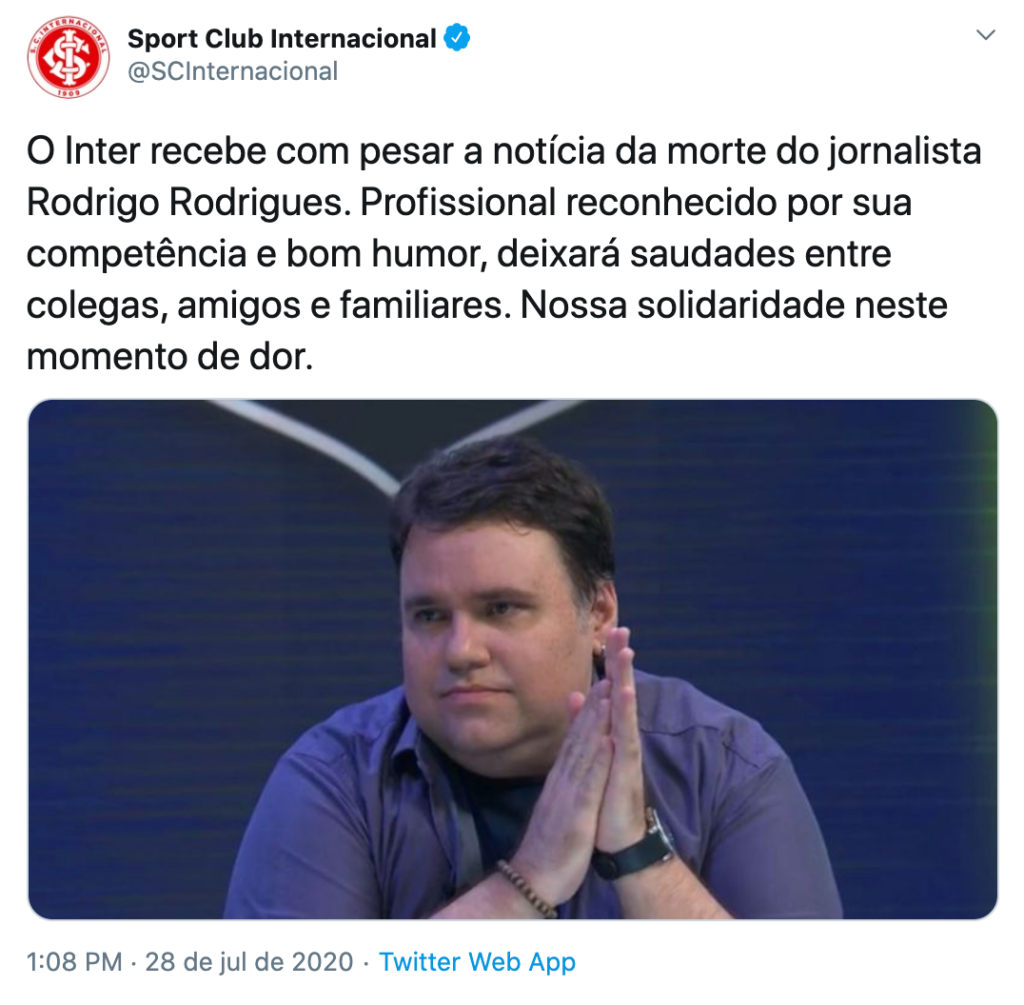The height and width of the screenshot is (1005, 1024).
Task: Click the phrase "competência e bom humor"
Action: [x=257, y=254]
